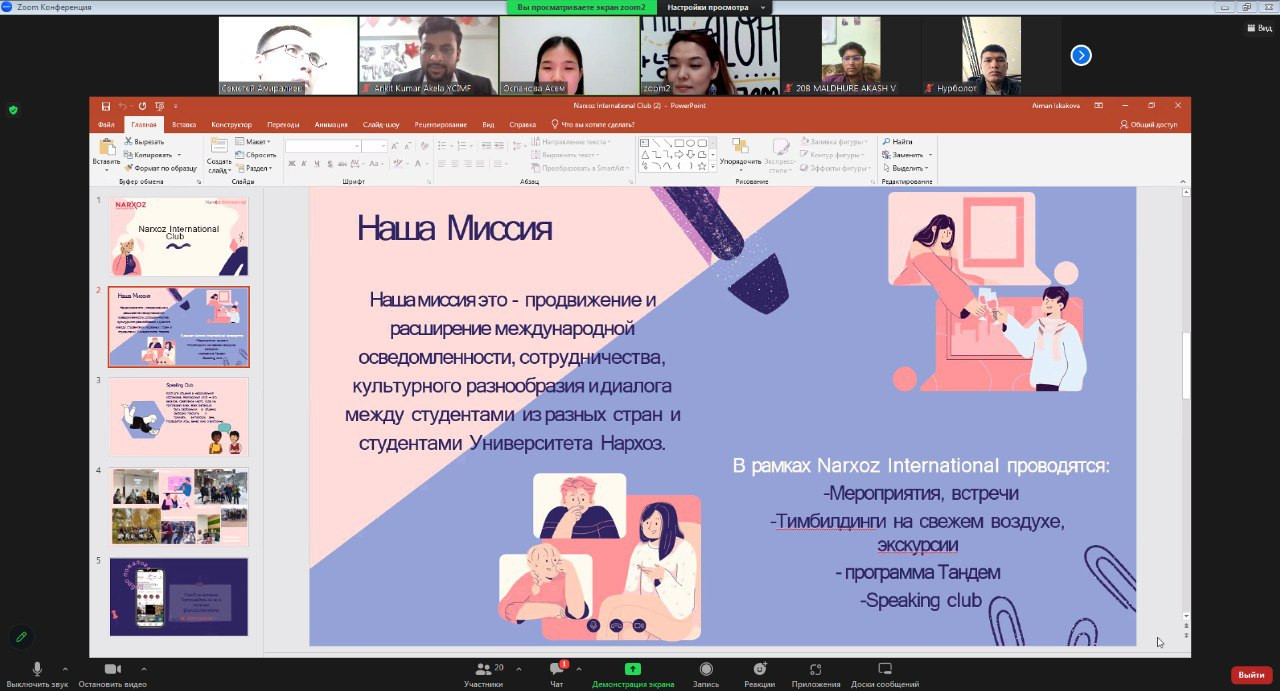This screenshot has width=1280, height=691.
Task: Select the Speaking Club slide 3 thumbnail
Action: tap(179, 416)
